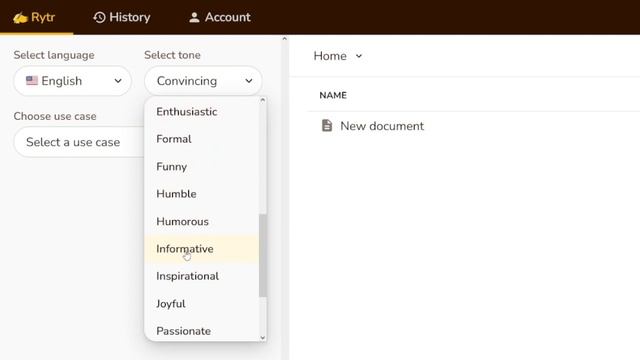Select Inspirational tone option

click(202, 276)
